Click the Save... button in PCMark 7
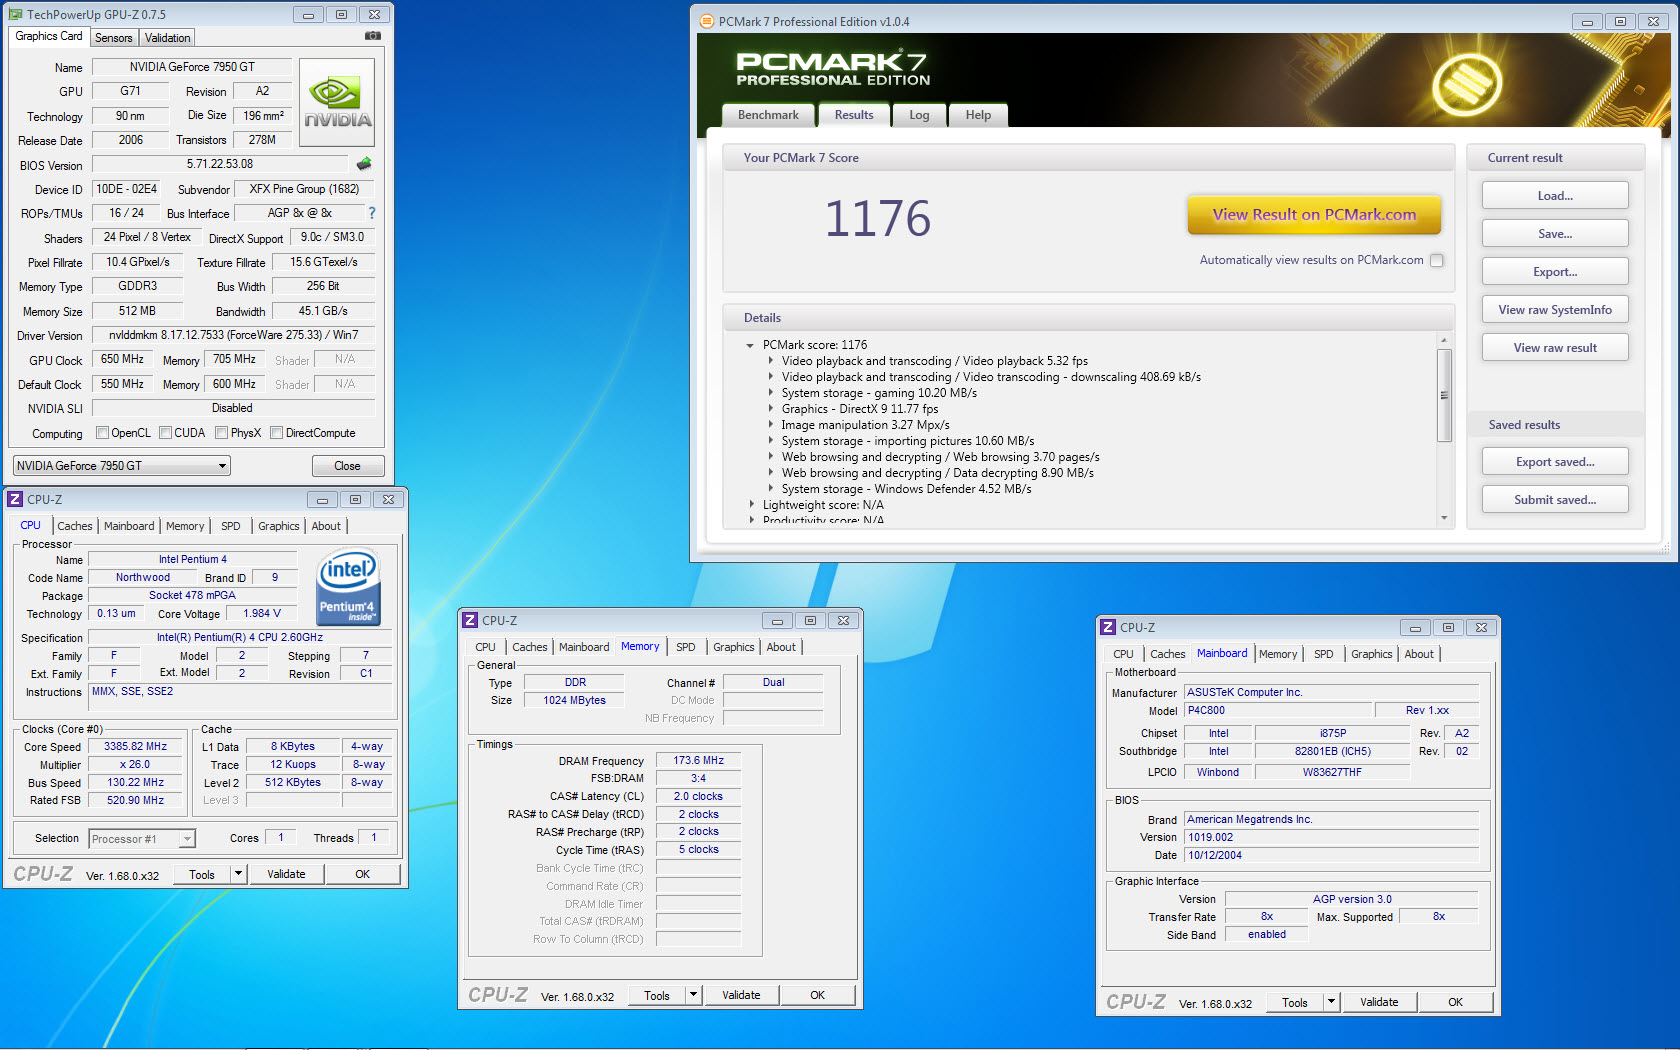Screen dimensions: 1680x1050 (x=1555, y=234)
